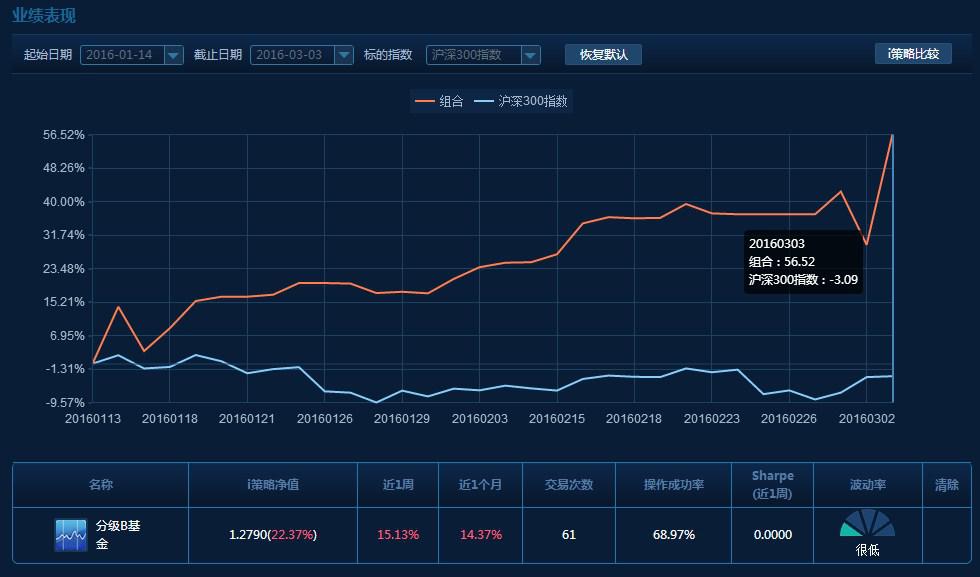
Task: Click the 恢复默认 button
Action: pos(603,54)
